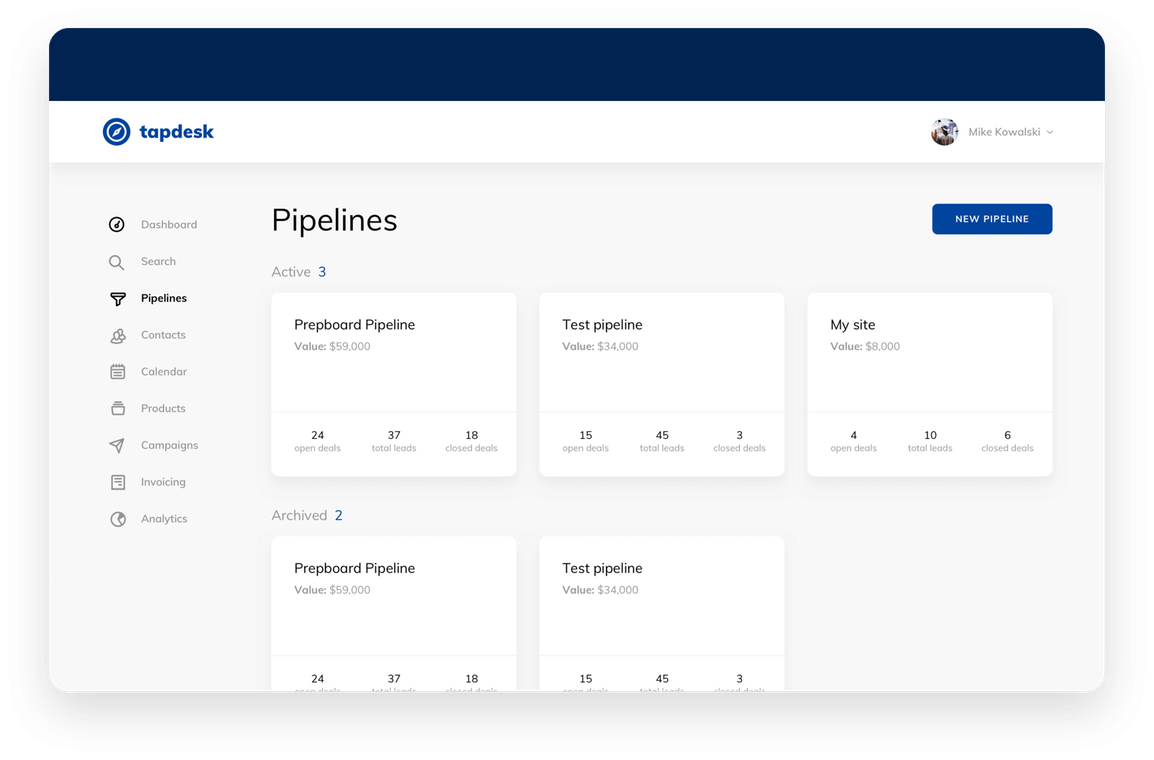Click Mike Kowalski's avatar photo
The width and height of the screenshot is (1154, 760).
pos(944,132)
